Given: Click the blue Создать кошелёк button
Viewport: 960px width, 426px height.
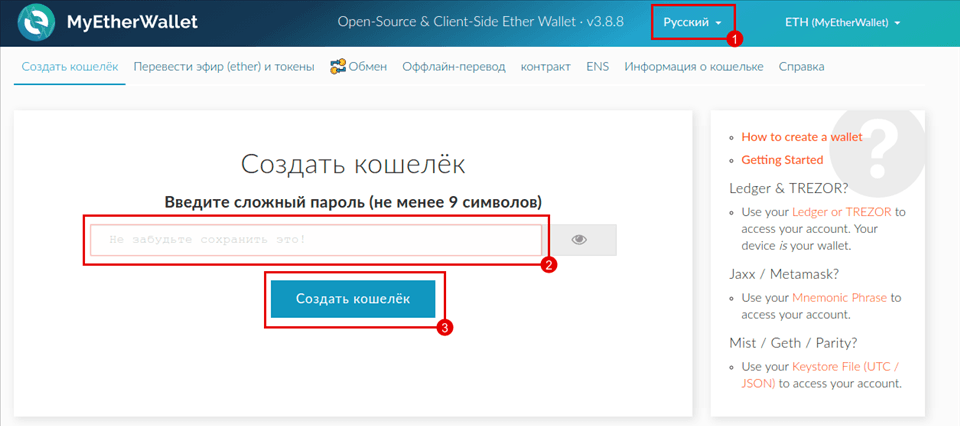Looking at the screenshot, I should coord(353,299).
